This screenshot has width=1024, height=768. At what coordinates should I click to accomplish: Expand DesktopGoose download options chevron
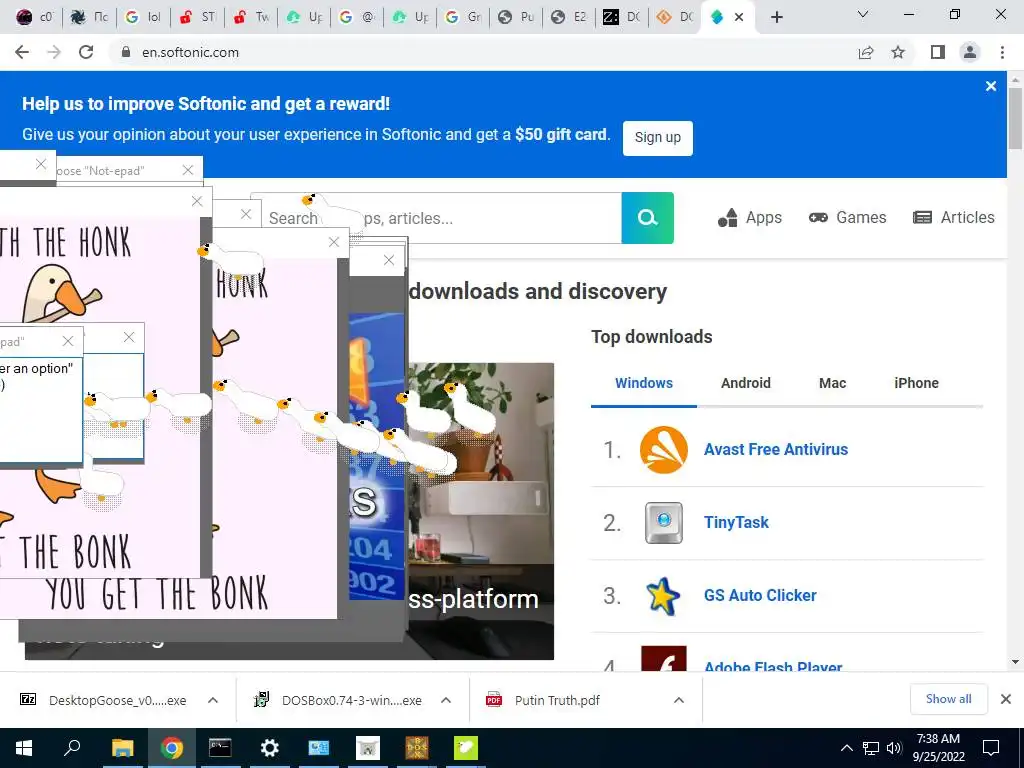click(x=213, y=700)
